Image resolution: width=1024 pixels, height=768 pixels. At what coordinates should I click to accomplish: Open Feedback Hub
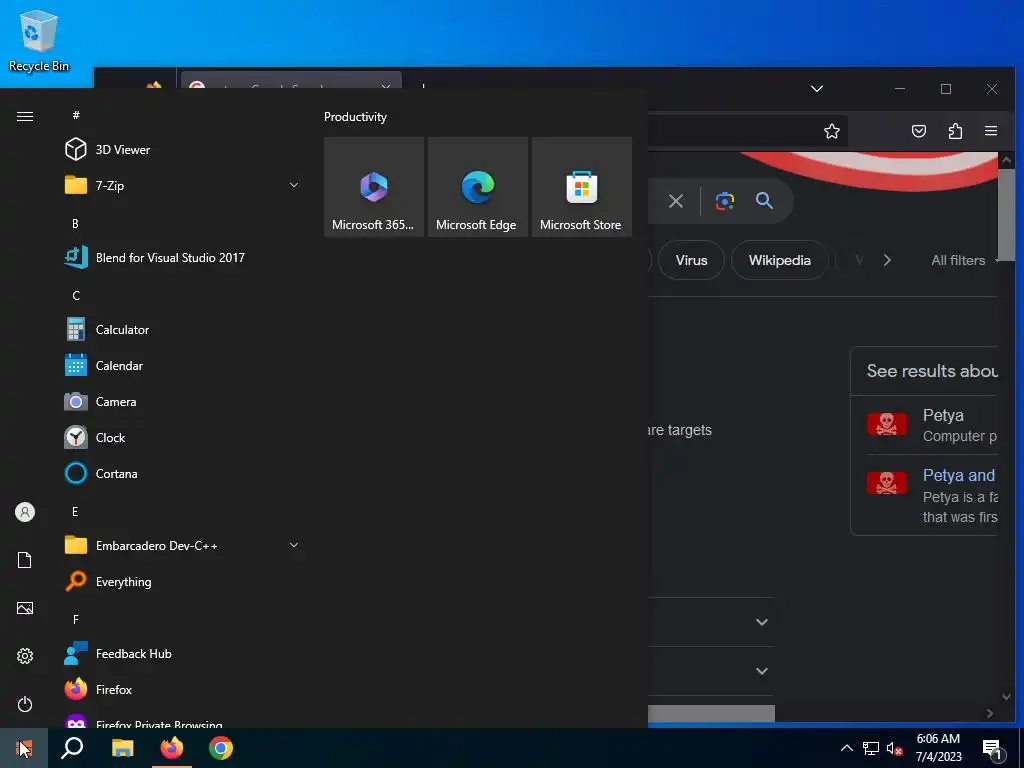point(183,654)
